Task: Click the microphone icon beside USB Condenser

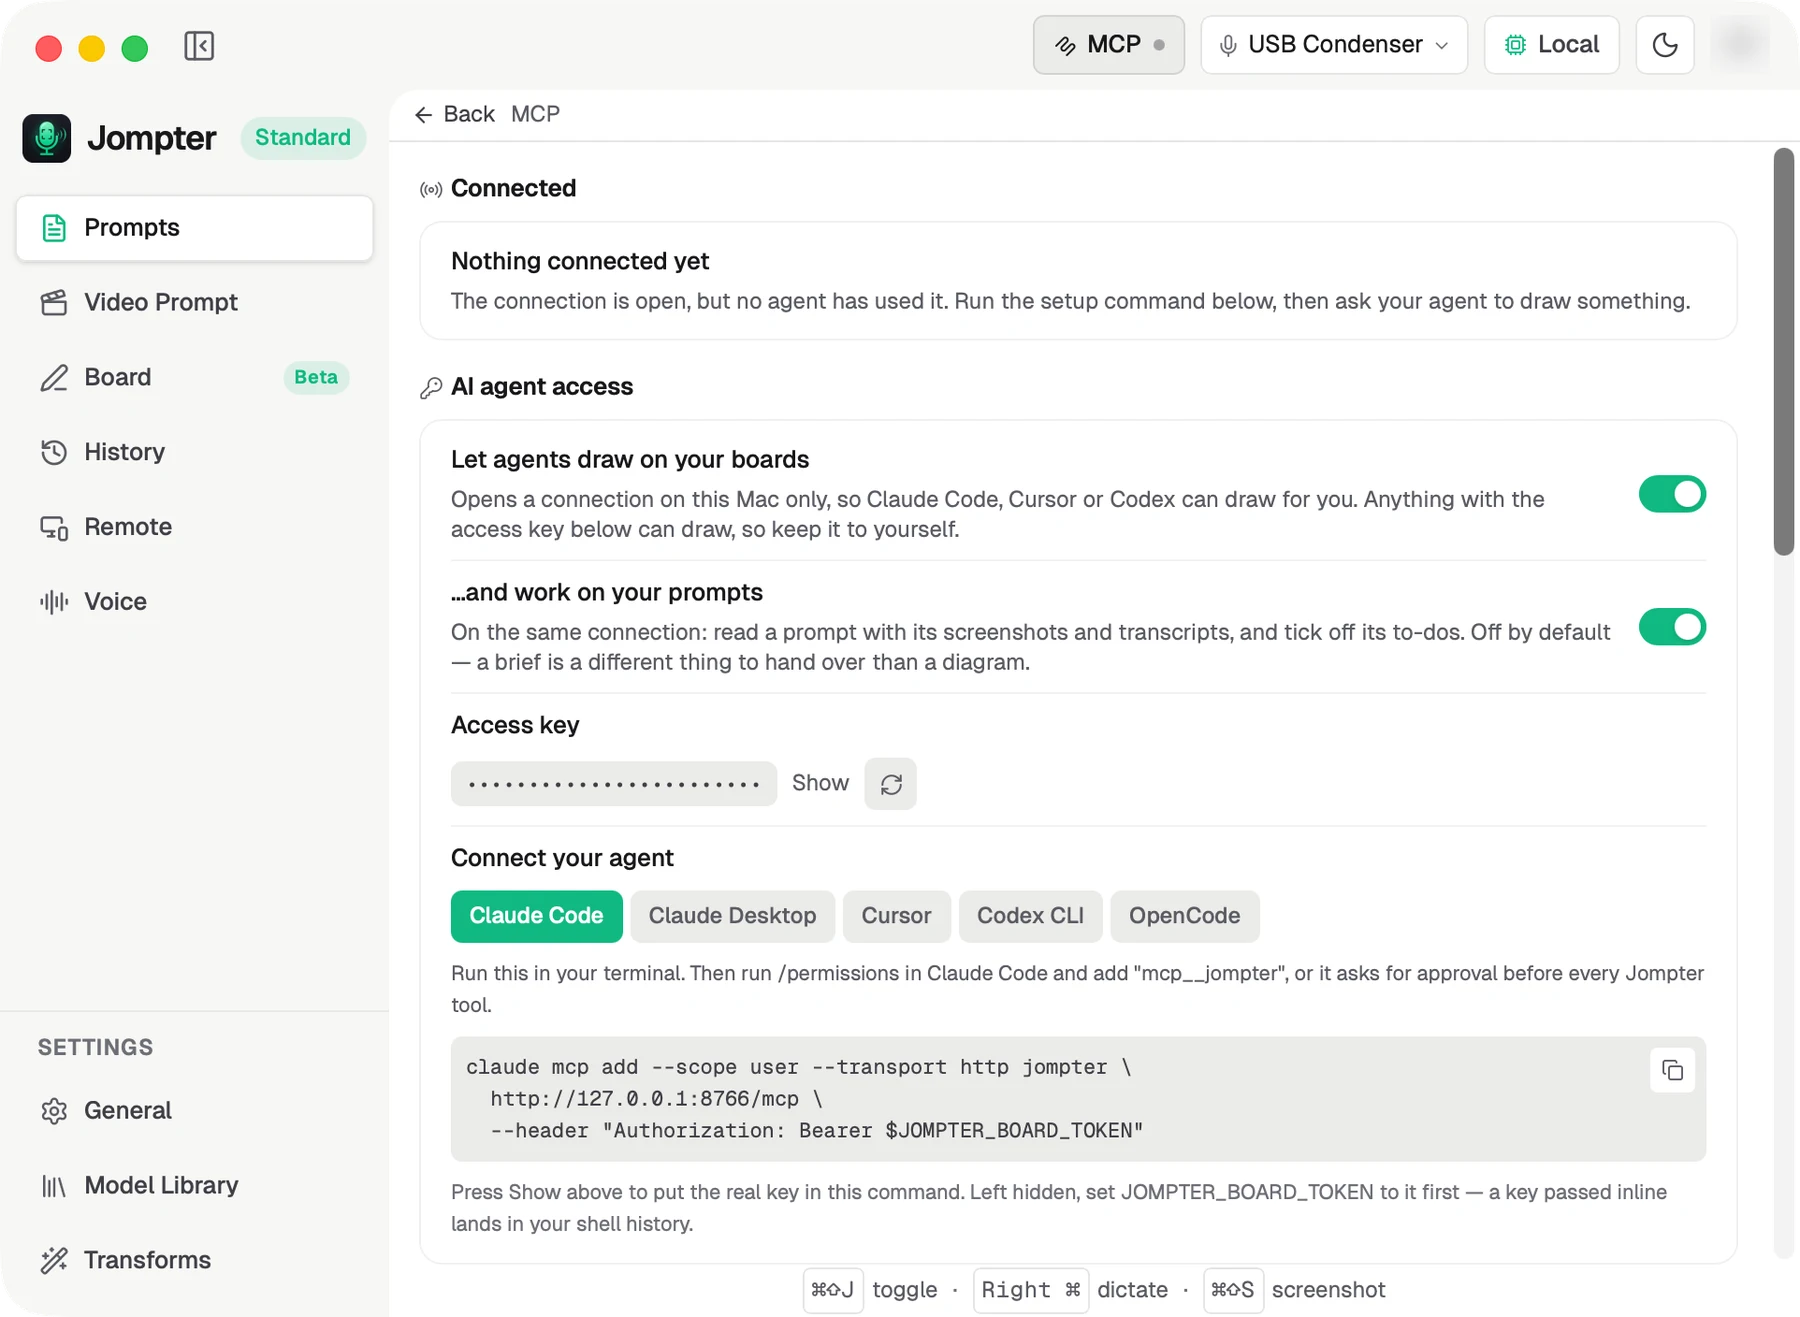Action: pyautogui.click(x=1228, y=45)
